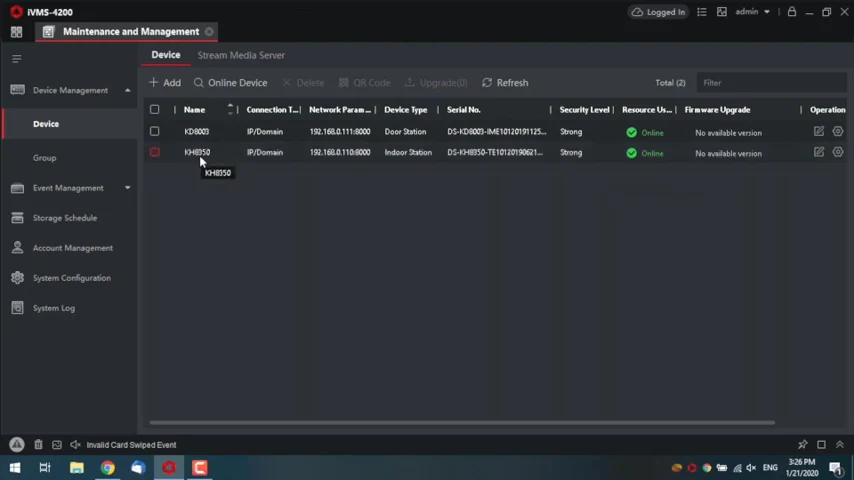Click the Serial No. column header
The image size is (854, 480).
pyautogui.click(x=463, y=110)
